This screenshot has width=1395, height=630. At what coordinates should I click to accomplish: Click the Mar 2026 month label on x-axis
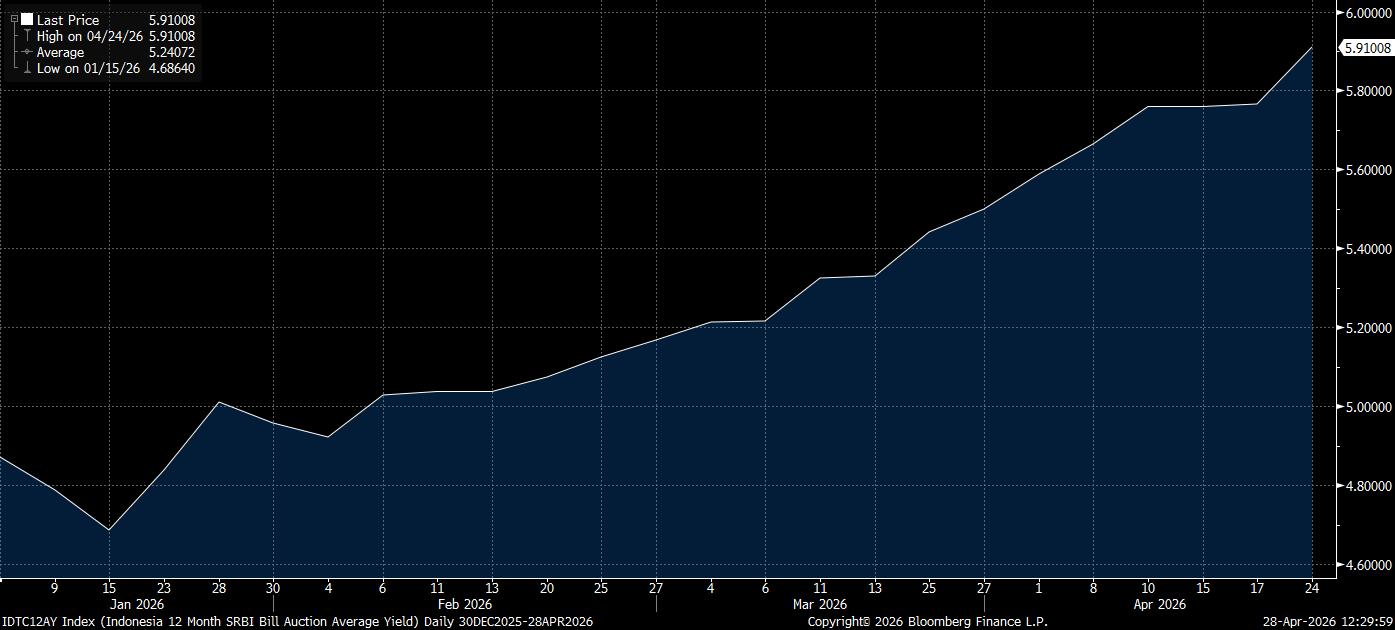(x=819, y=604)
